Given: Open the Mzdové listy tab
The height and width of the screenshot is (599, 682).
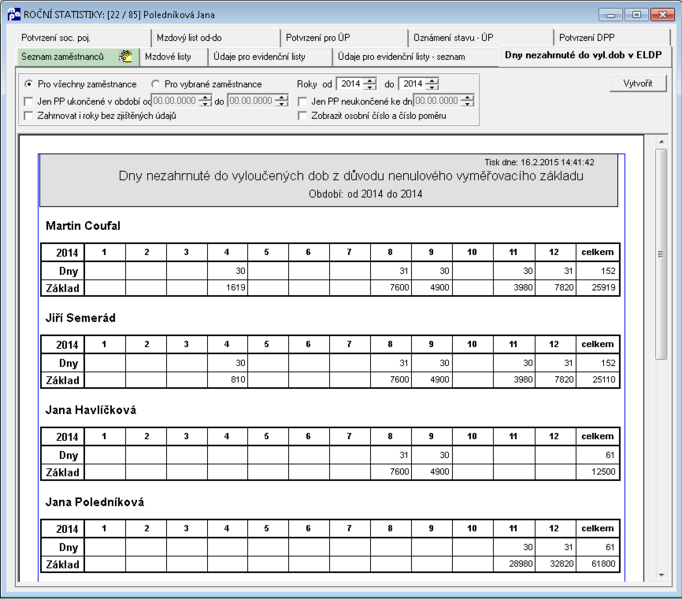Looking at the screenshot, I should click(x=174, y=57).
